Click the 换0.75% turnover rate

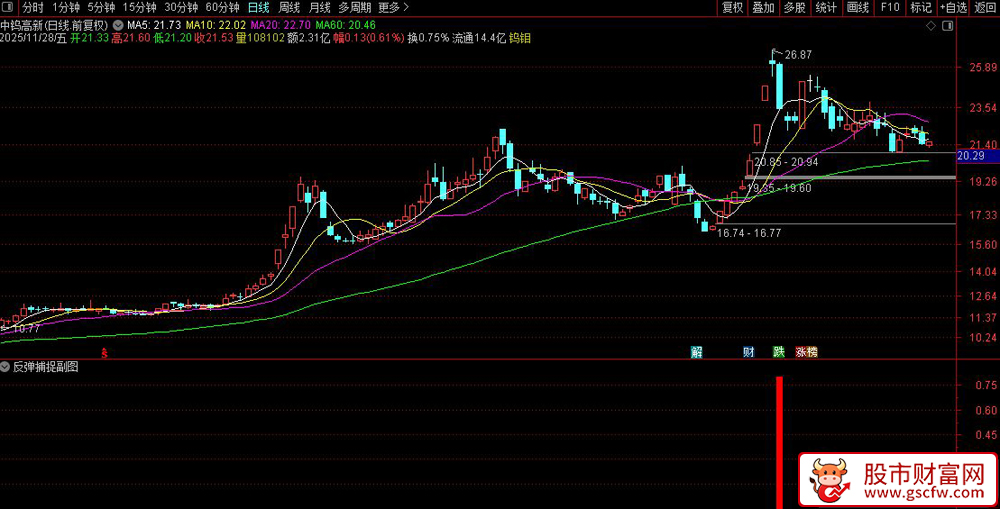428,38
